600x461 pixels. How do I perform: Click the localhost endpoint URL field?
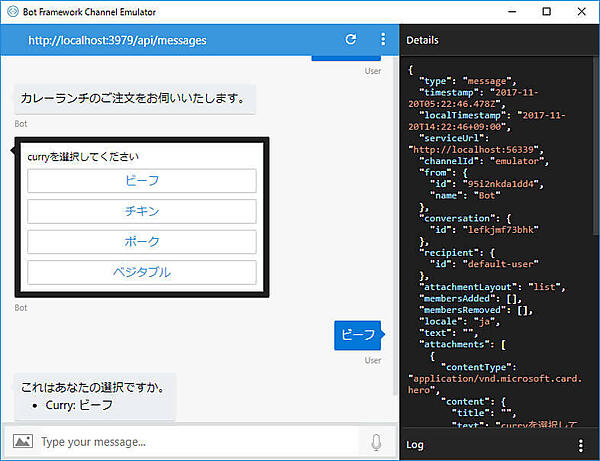click(117, 40)
